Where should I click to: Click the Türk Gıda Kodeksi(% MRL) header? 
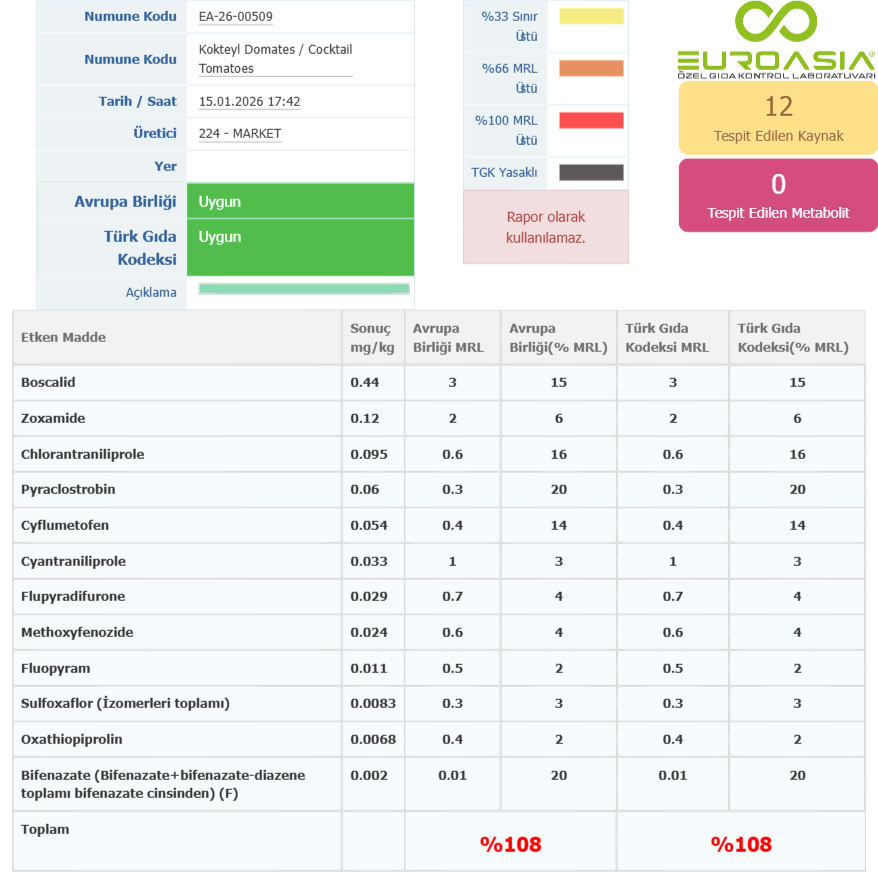pos(792,338)
